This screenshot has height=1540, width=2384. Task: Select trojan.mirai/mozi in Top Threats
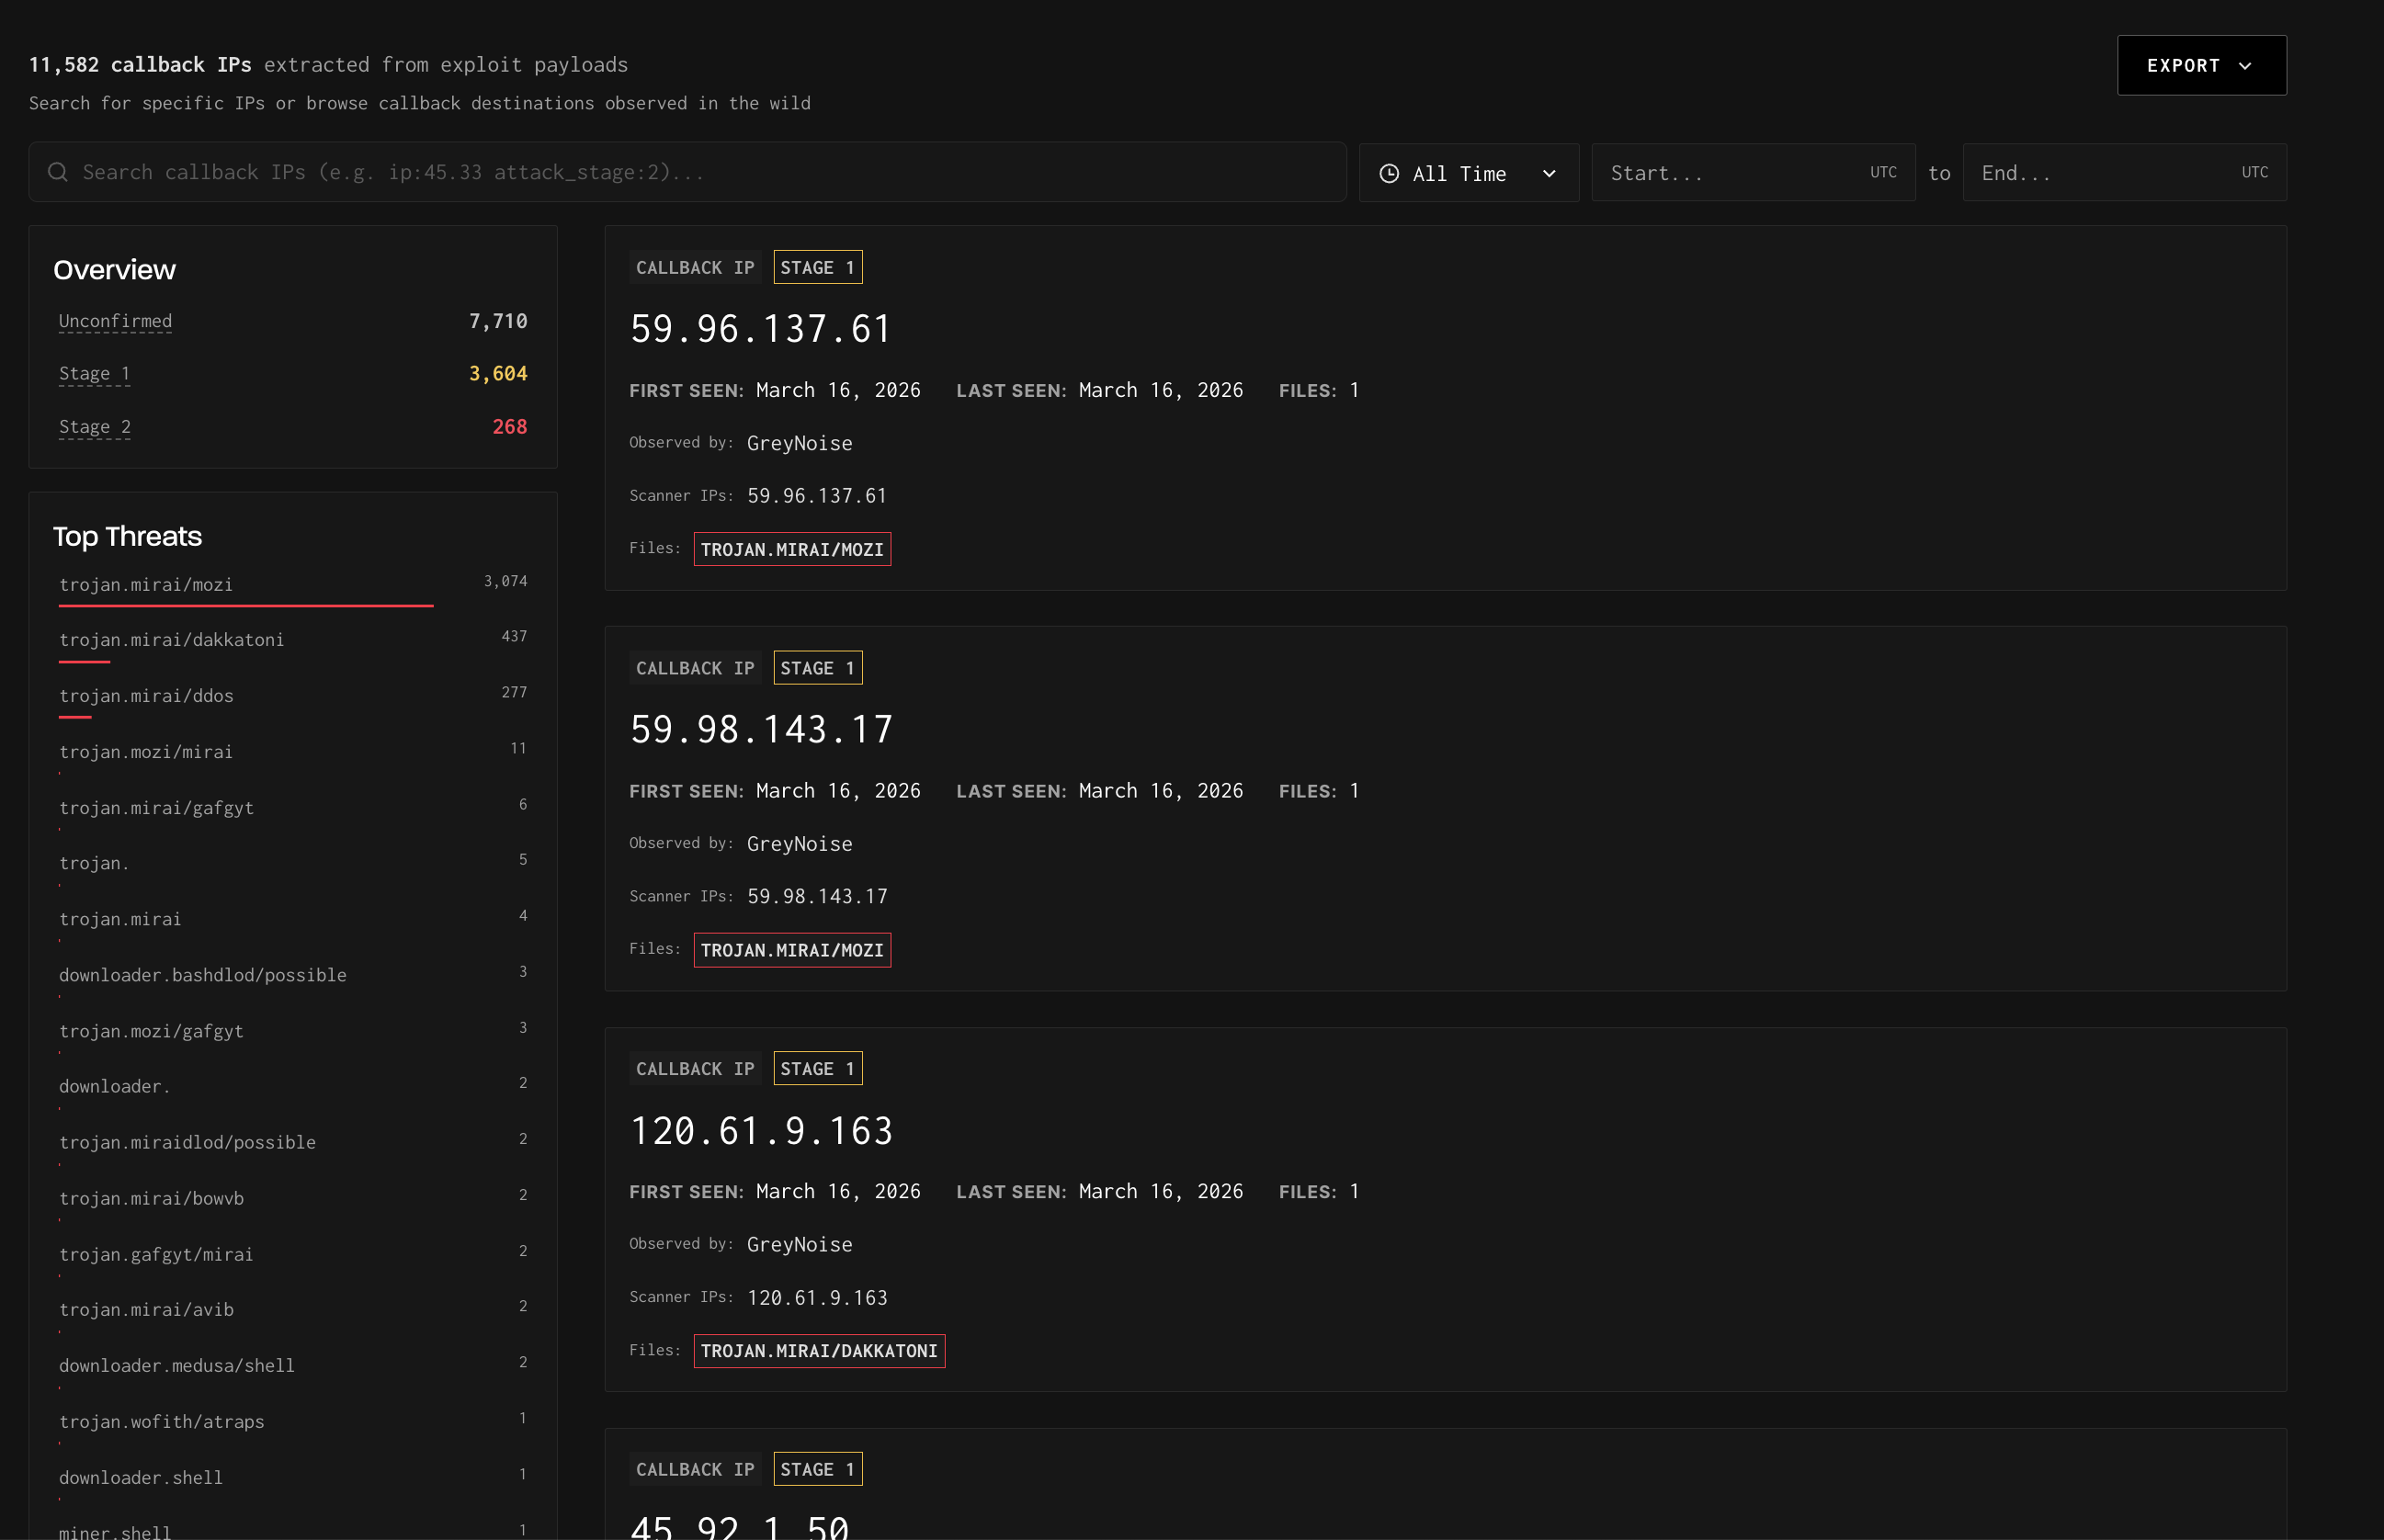pyautogui.click(x=146, y=584)
